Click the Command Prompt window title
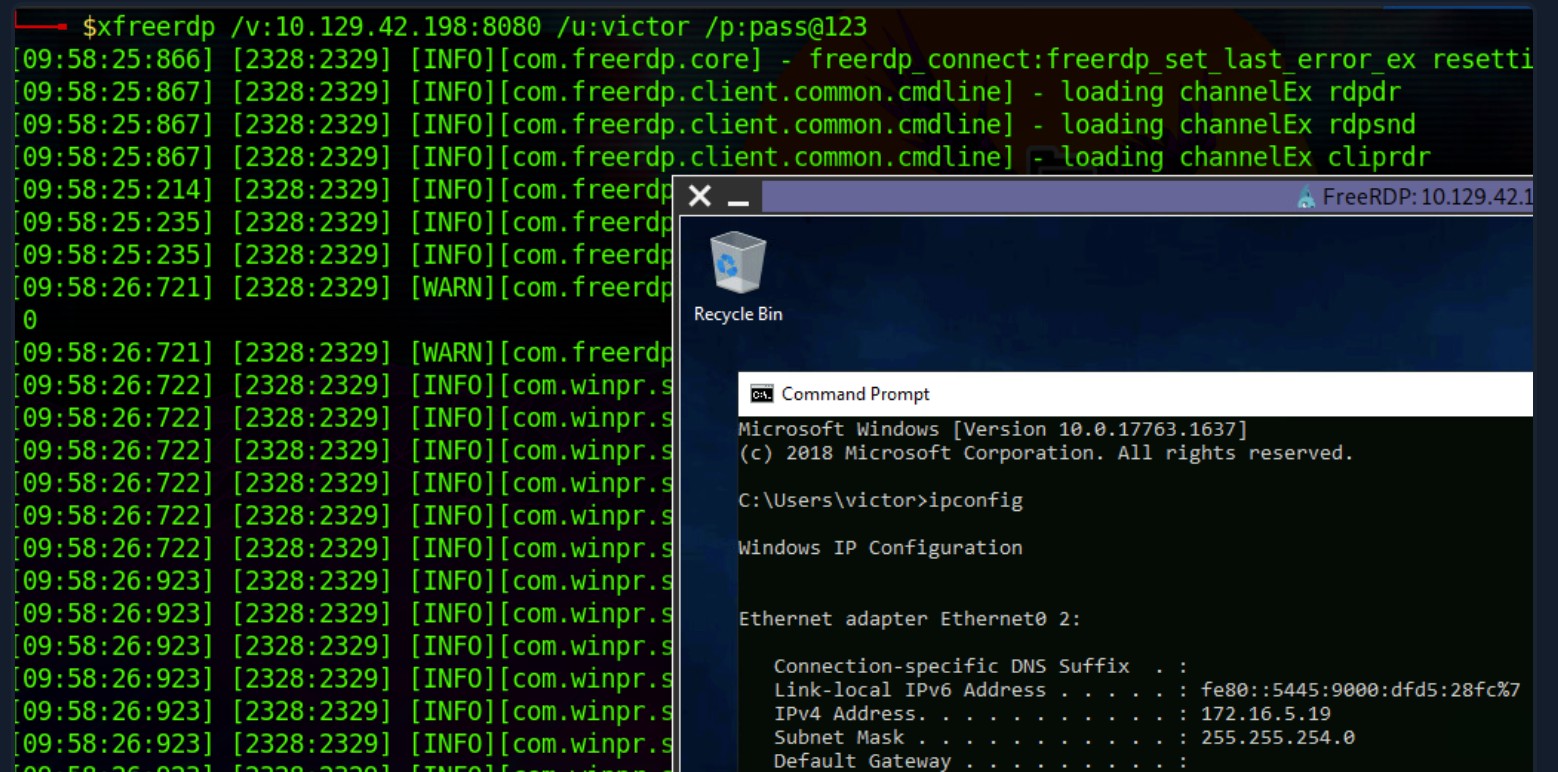Image resolution: width=1558 pixels, height=772 pixels. [855, 394]
